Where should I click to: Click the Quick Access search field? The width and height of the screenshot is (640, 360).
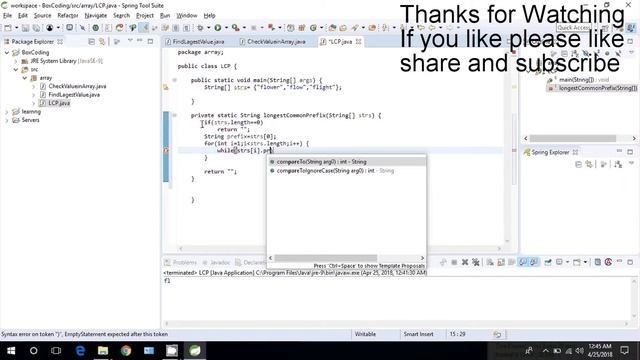point(574,28)
